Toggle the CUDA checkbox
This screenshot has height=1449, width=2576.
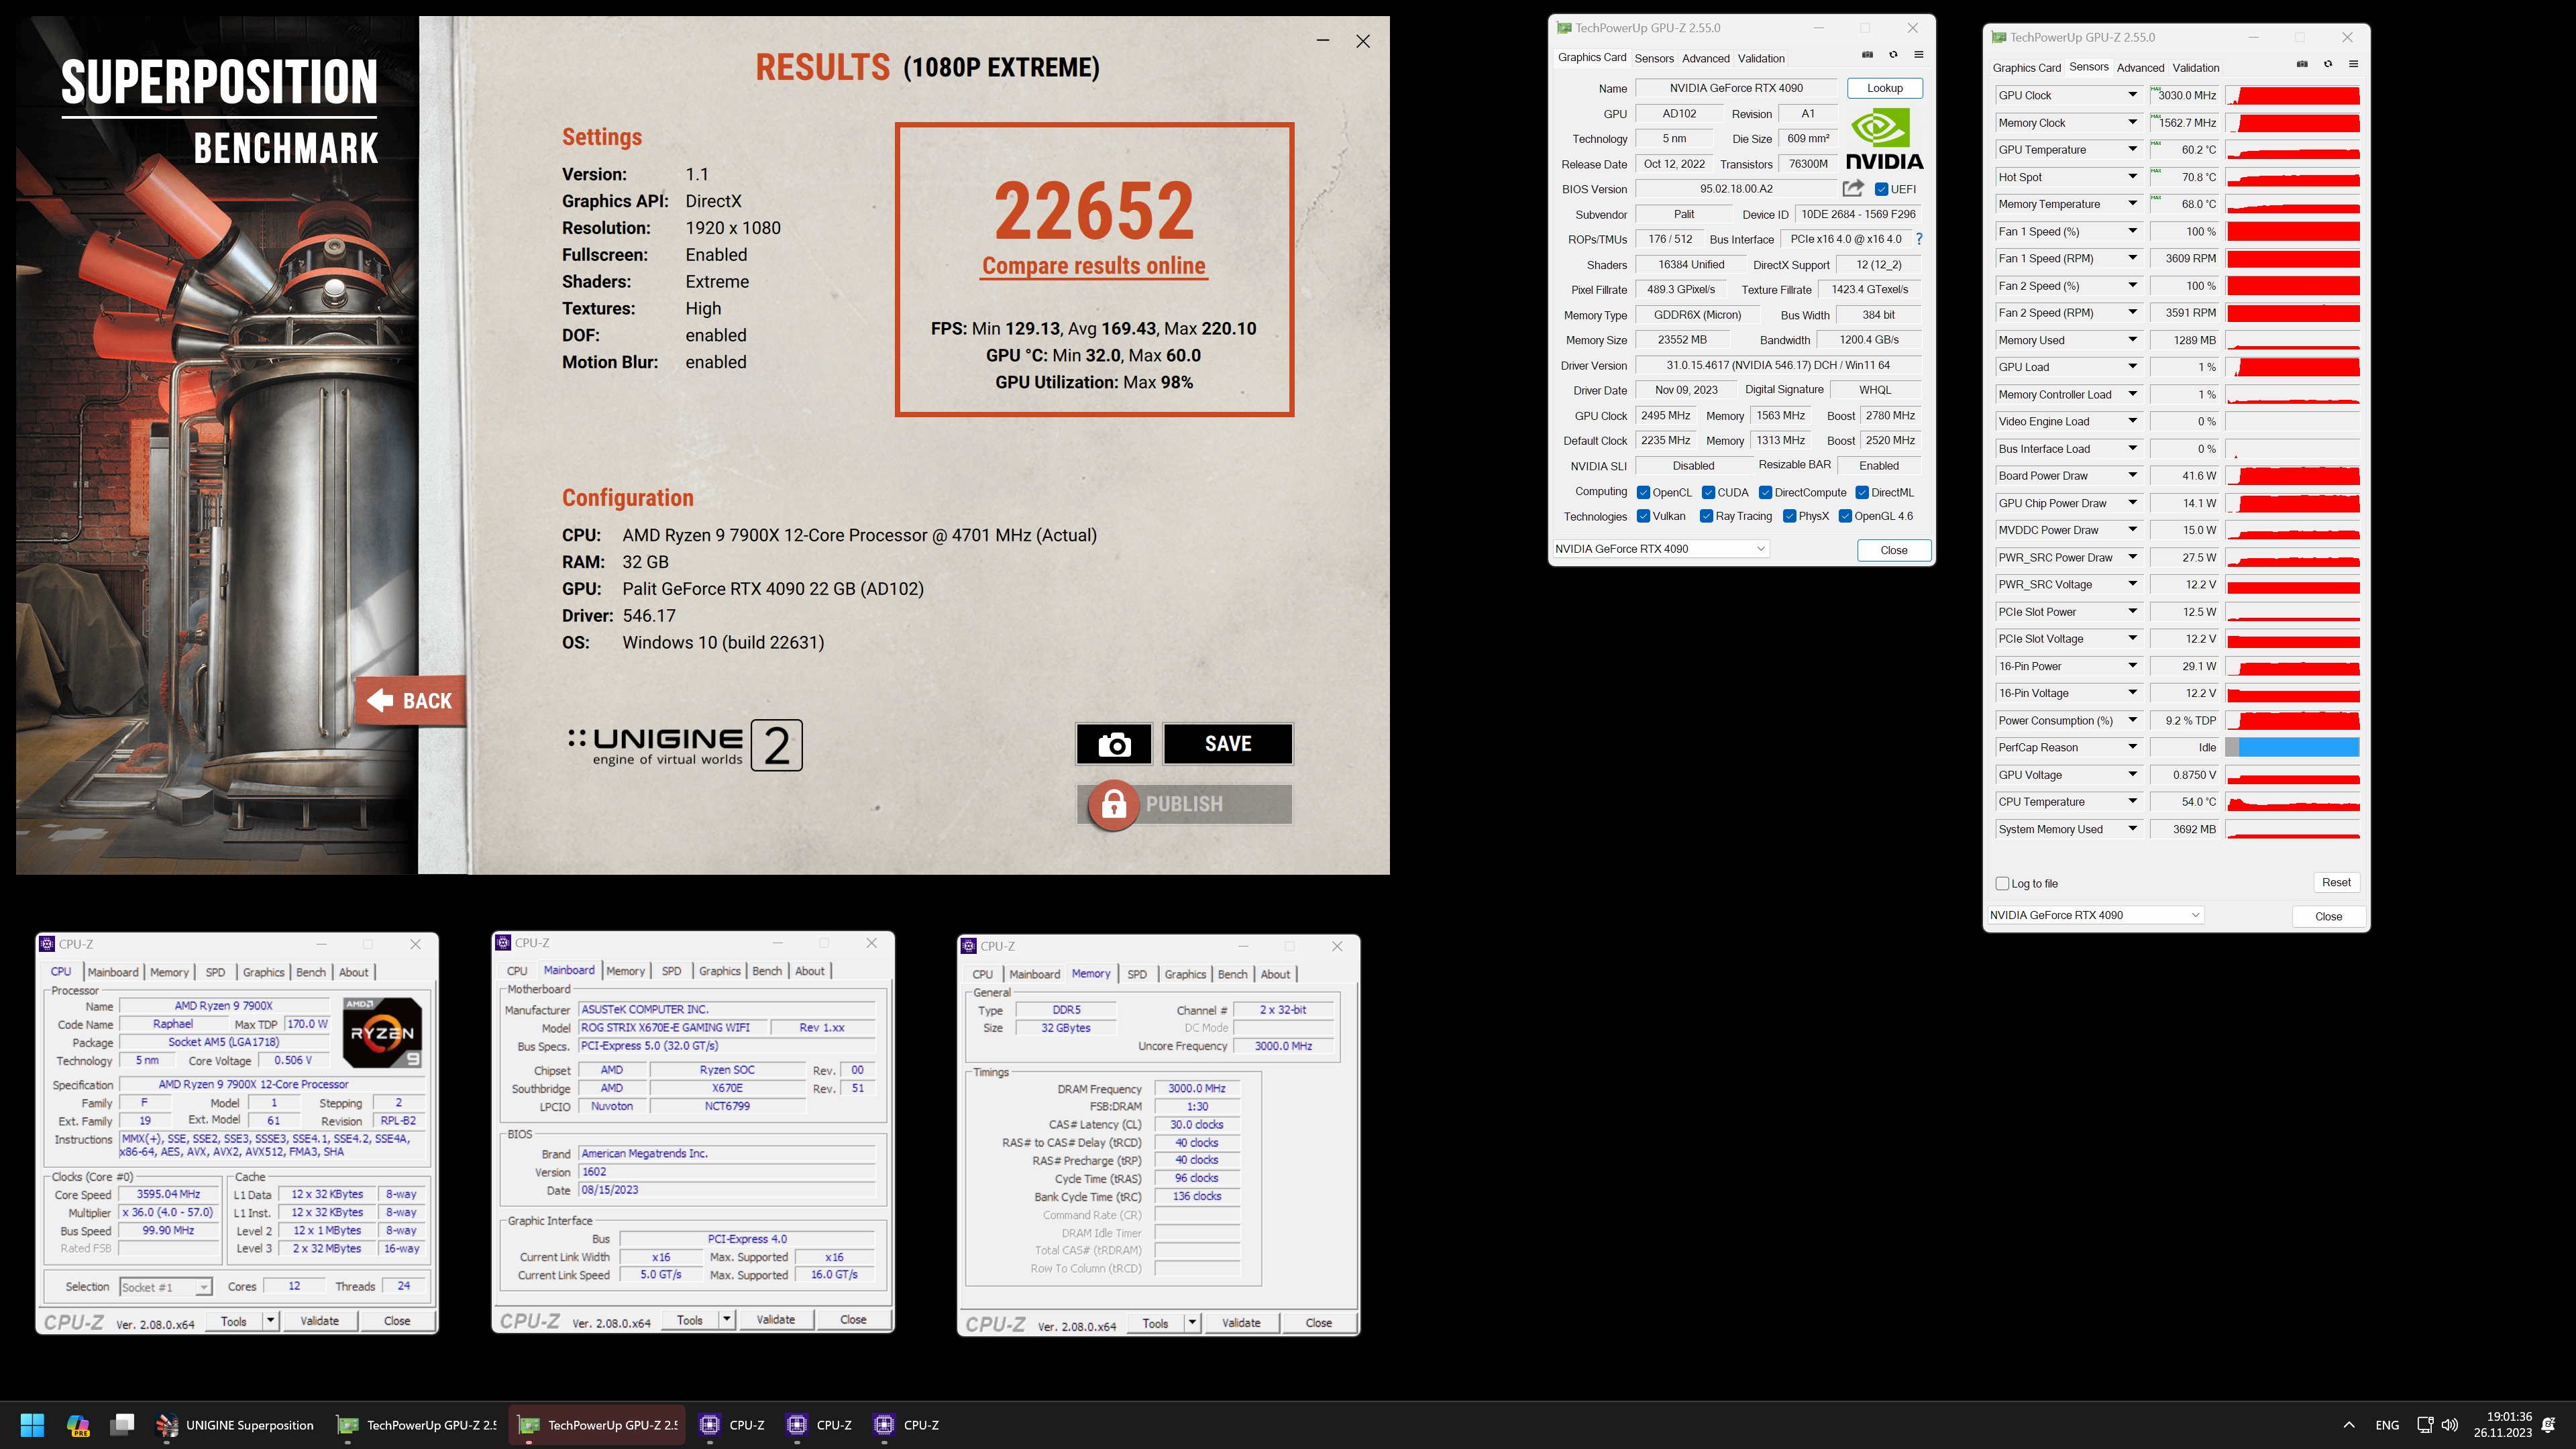click(1708, 492)
